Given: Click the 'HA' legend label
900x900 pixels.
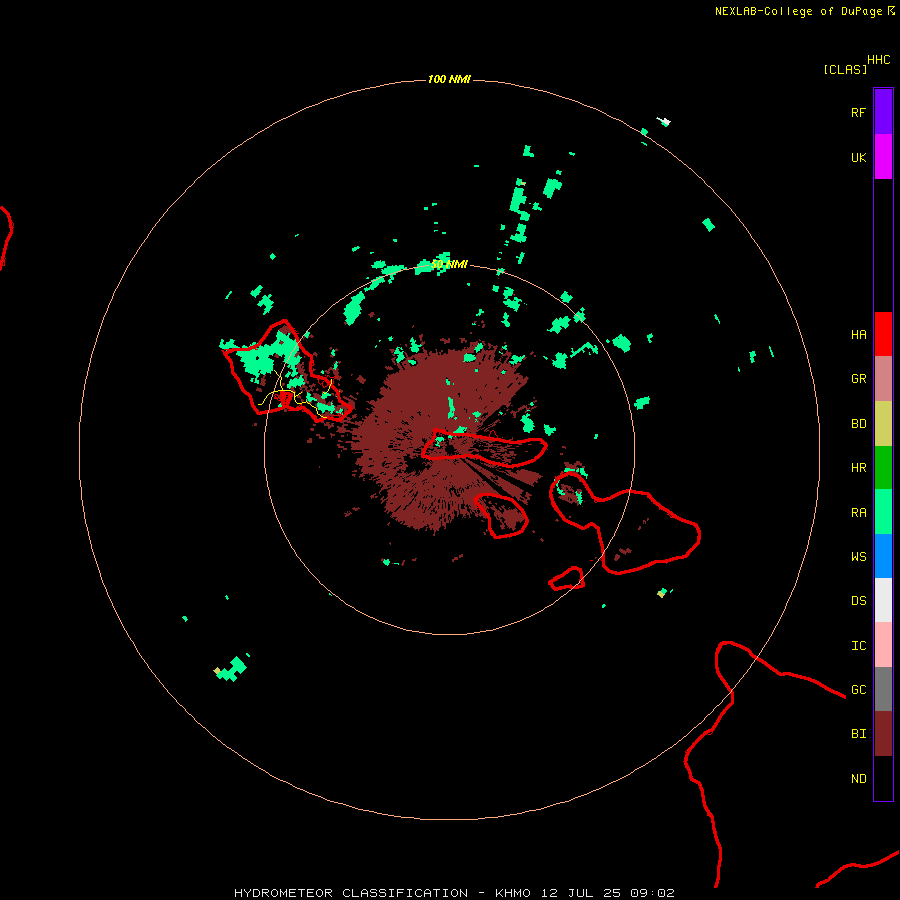Looking at the screenshot, I should click(x=858, y=334).
